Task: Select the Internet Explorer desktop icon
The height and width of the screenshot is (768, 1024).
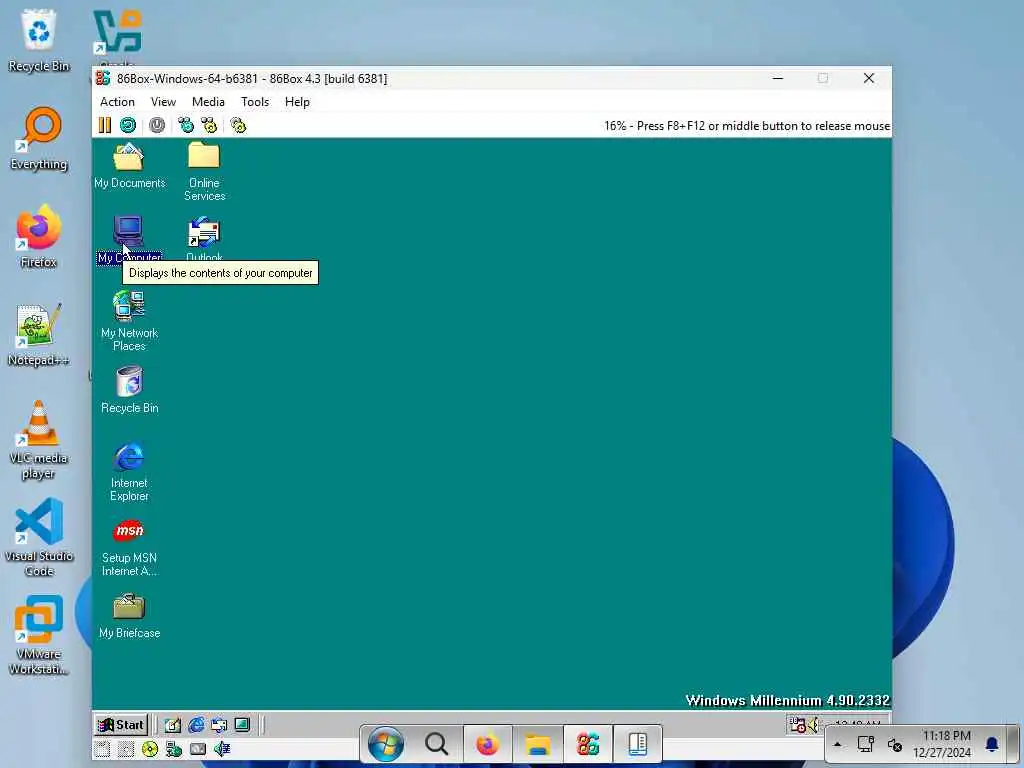Action: [x=129, y=472]
